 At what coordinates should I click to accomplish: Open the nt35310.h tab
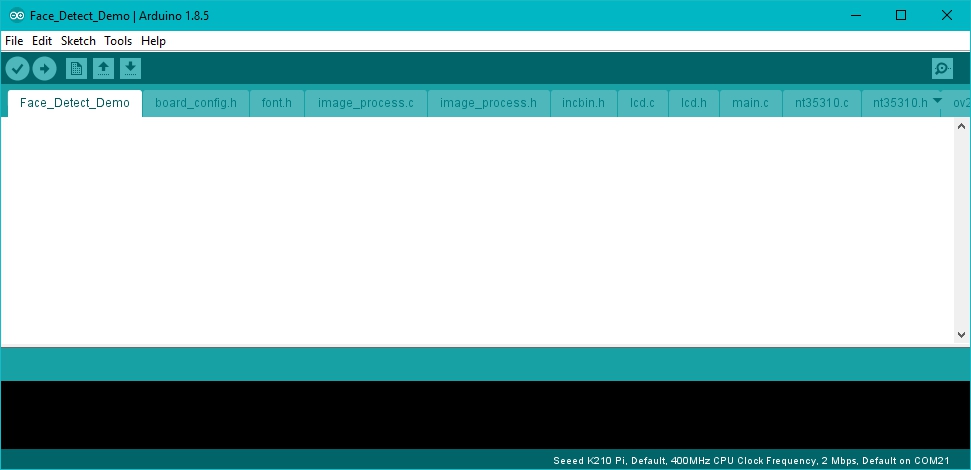[x=900, y=103]
